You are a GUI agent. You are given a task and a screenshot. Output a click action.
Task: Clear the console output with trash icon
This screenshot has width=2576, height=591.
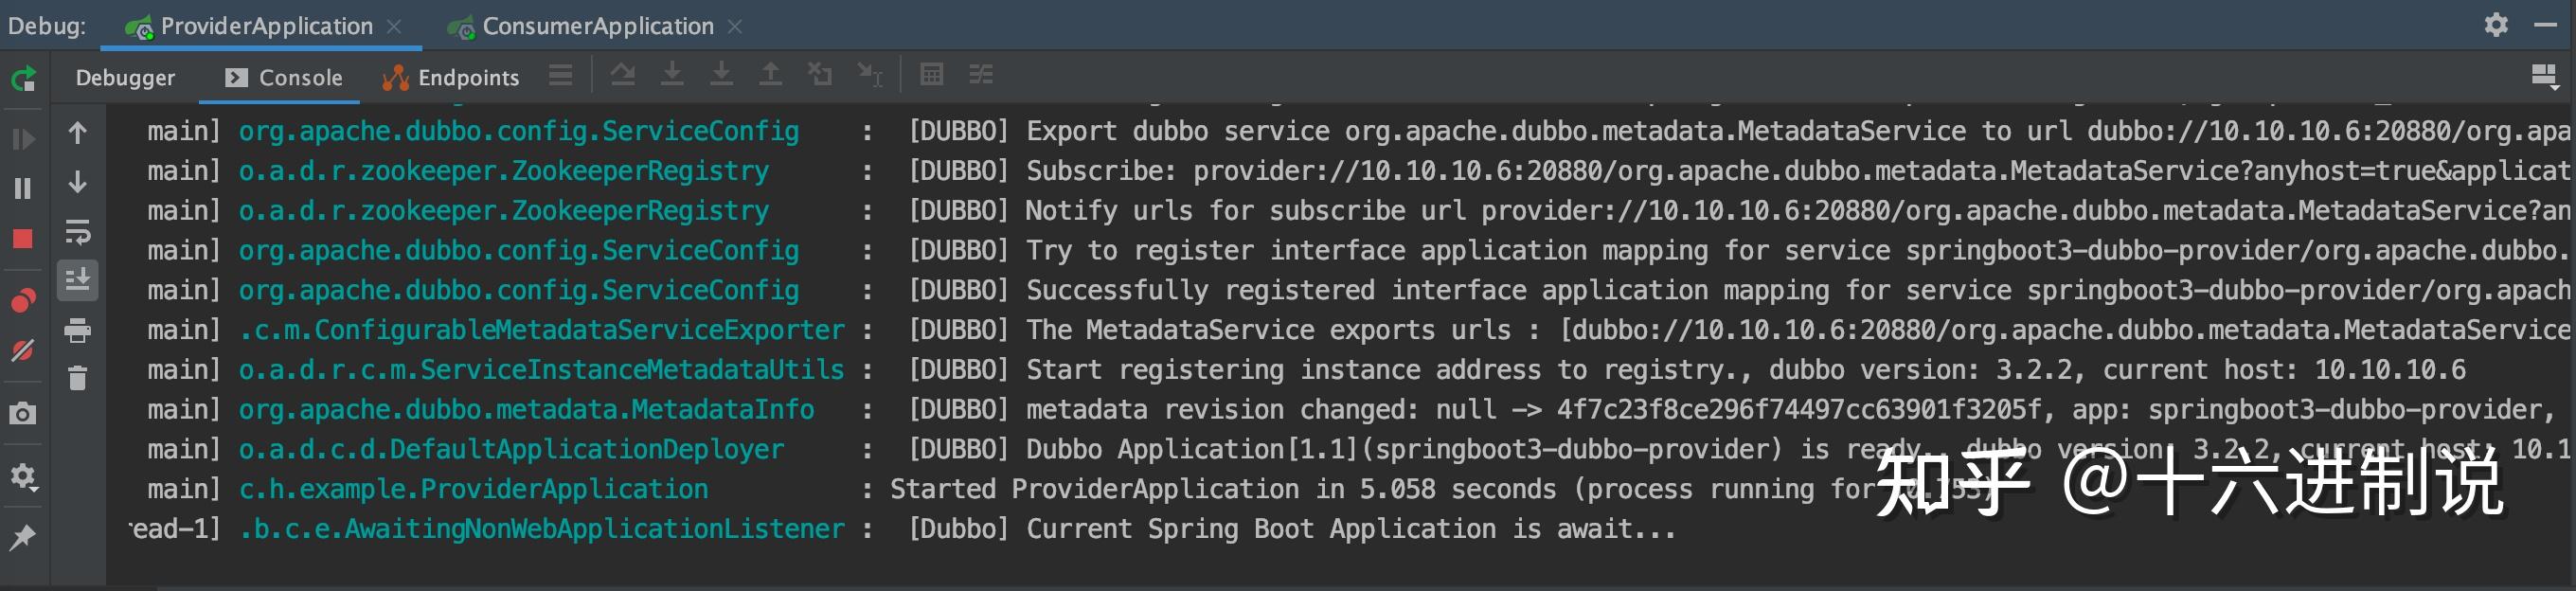(x=78, y=379)
